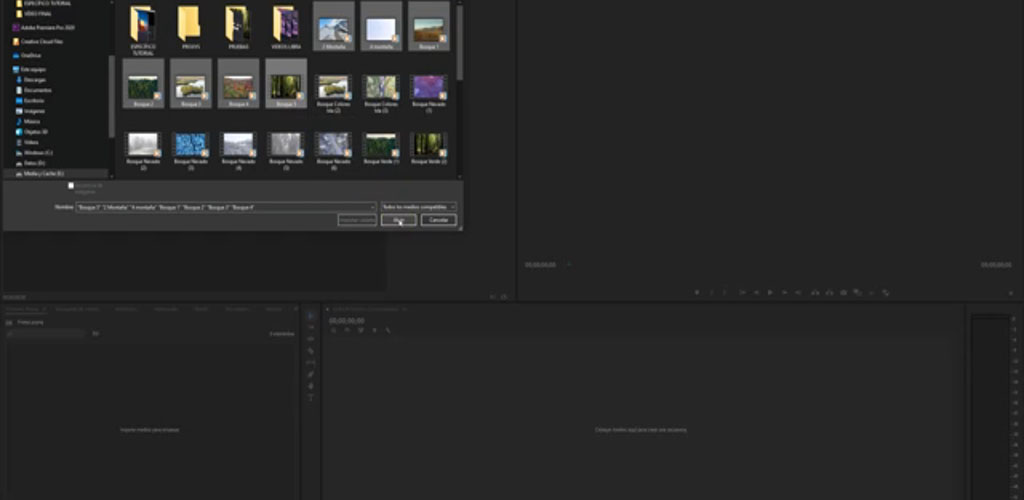Image resolution: width=1024 pixels, height=500 pixels.
Task: Click the Cancelar button
Action: 438,220
